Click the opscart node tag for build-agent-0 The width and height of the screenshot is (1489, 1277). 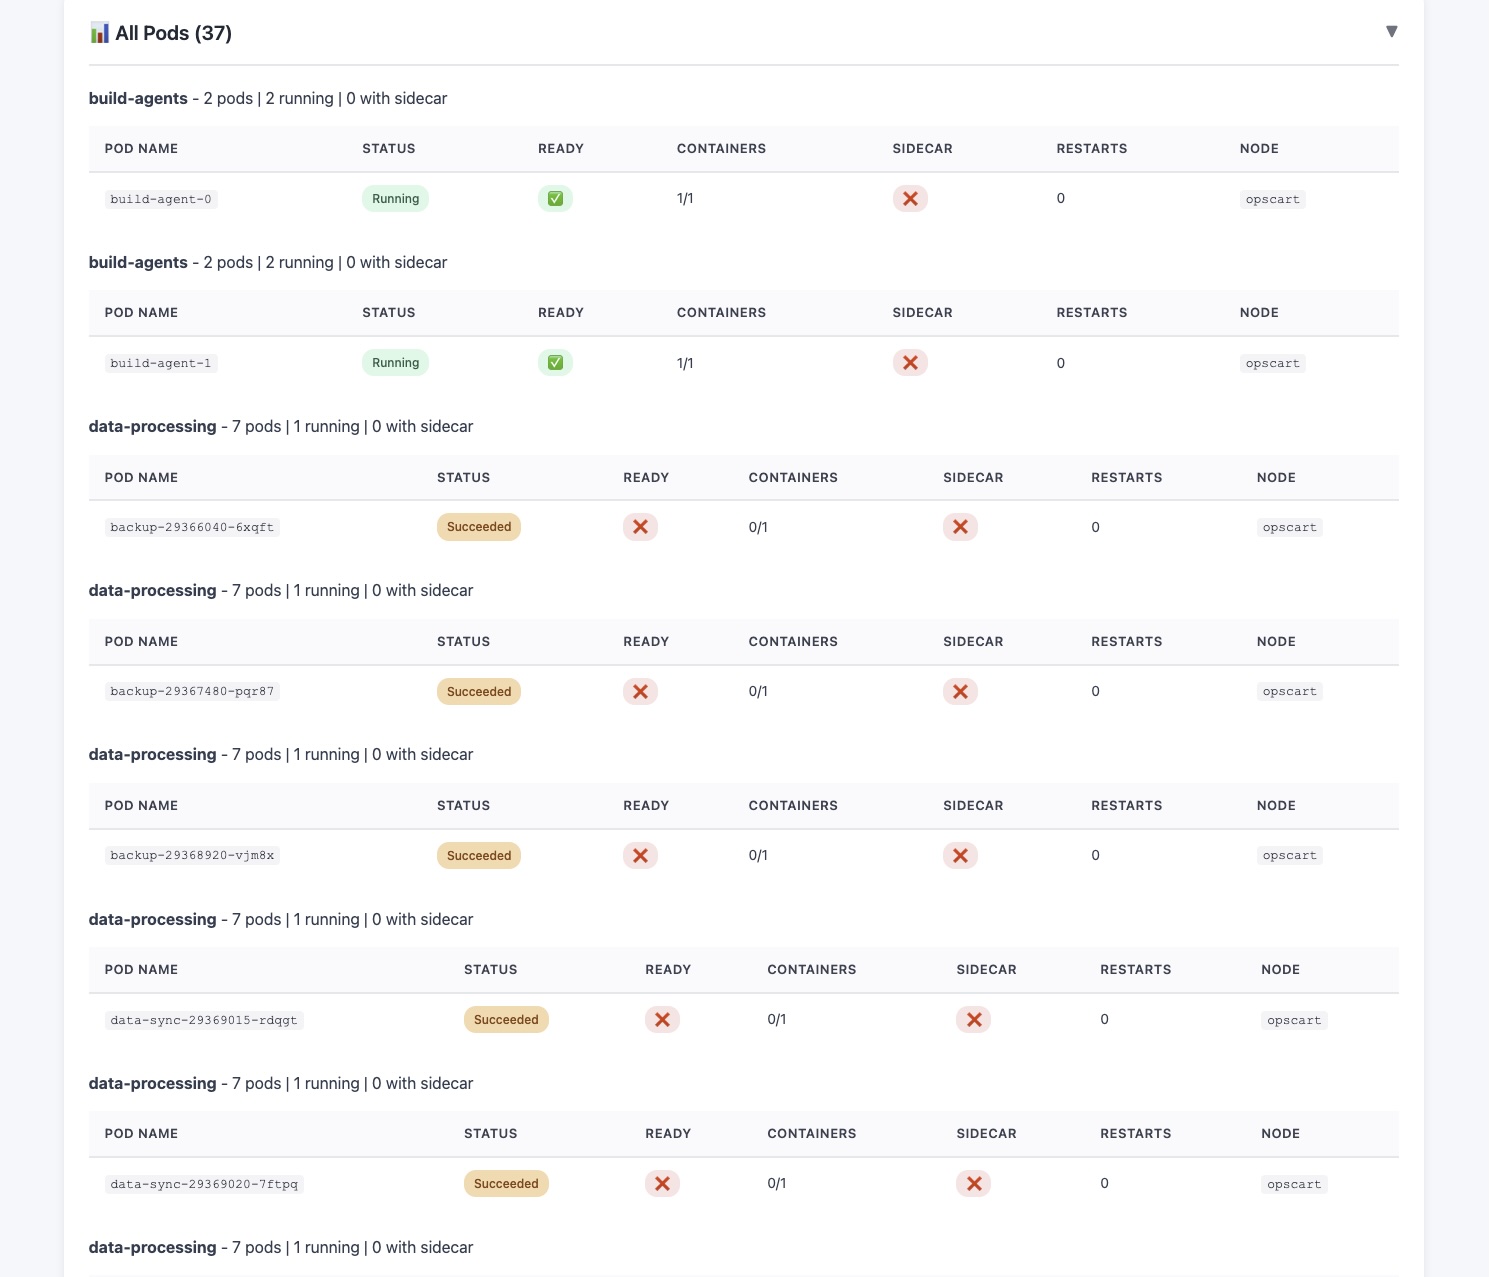tap(1273, 199)
